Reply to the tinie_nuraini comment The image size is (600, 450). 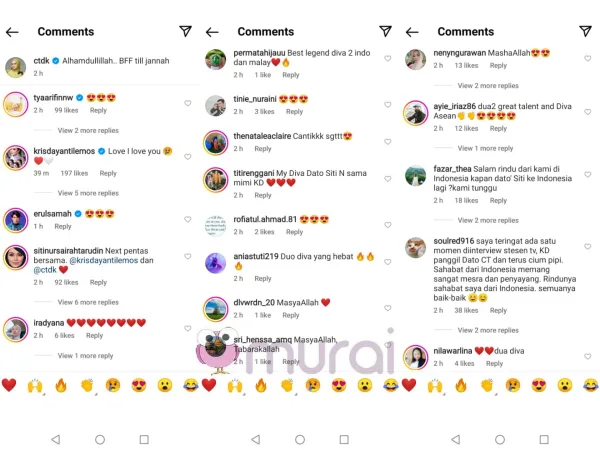coord(294,112)
